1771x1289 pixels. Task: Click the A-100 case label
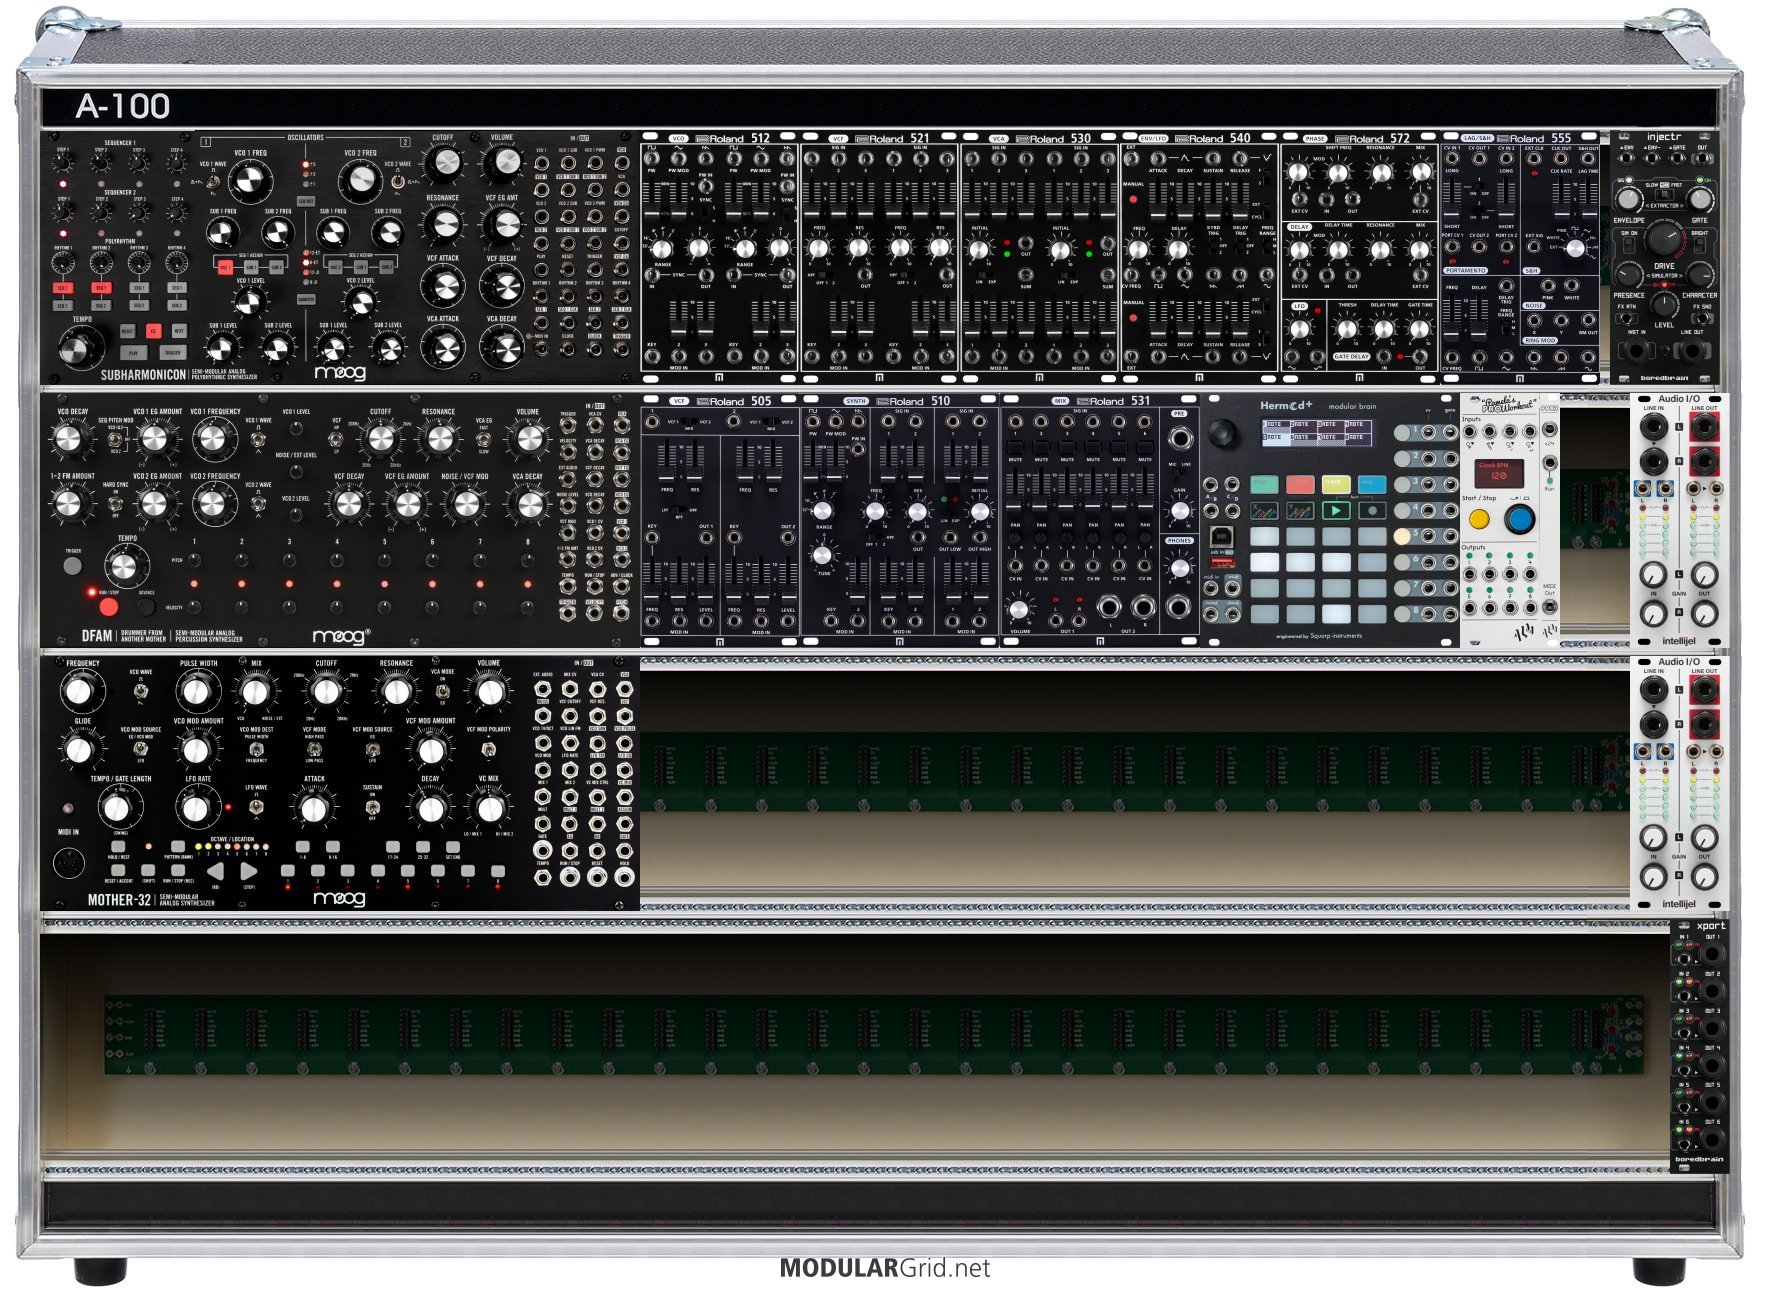[123, 106]
